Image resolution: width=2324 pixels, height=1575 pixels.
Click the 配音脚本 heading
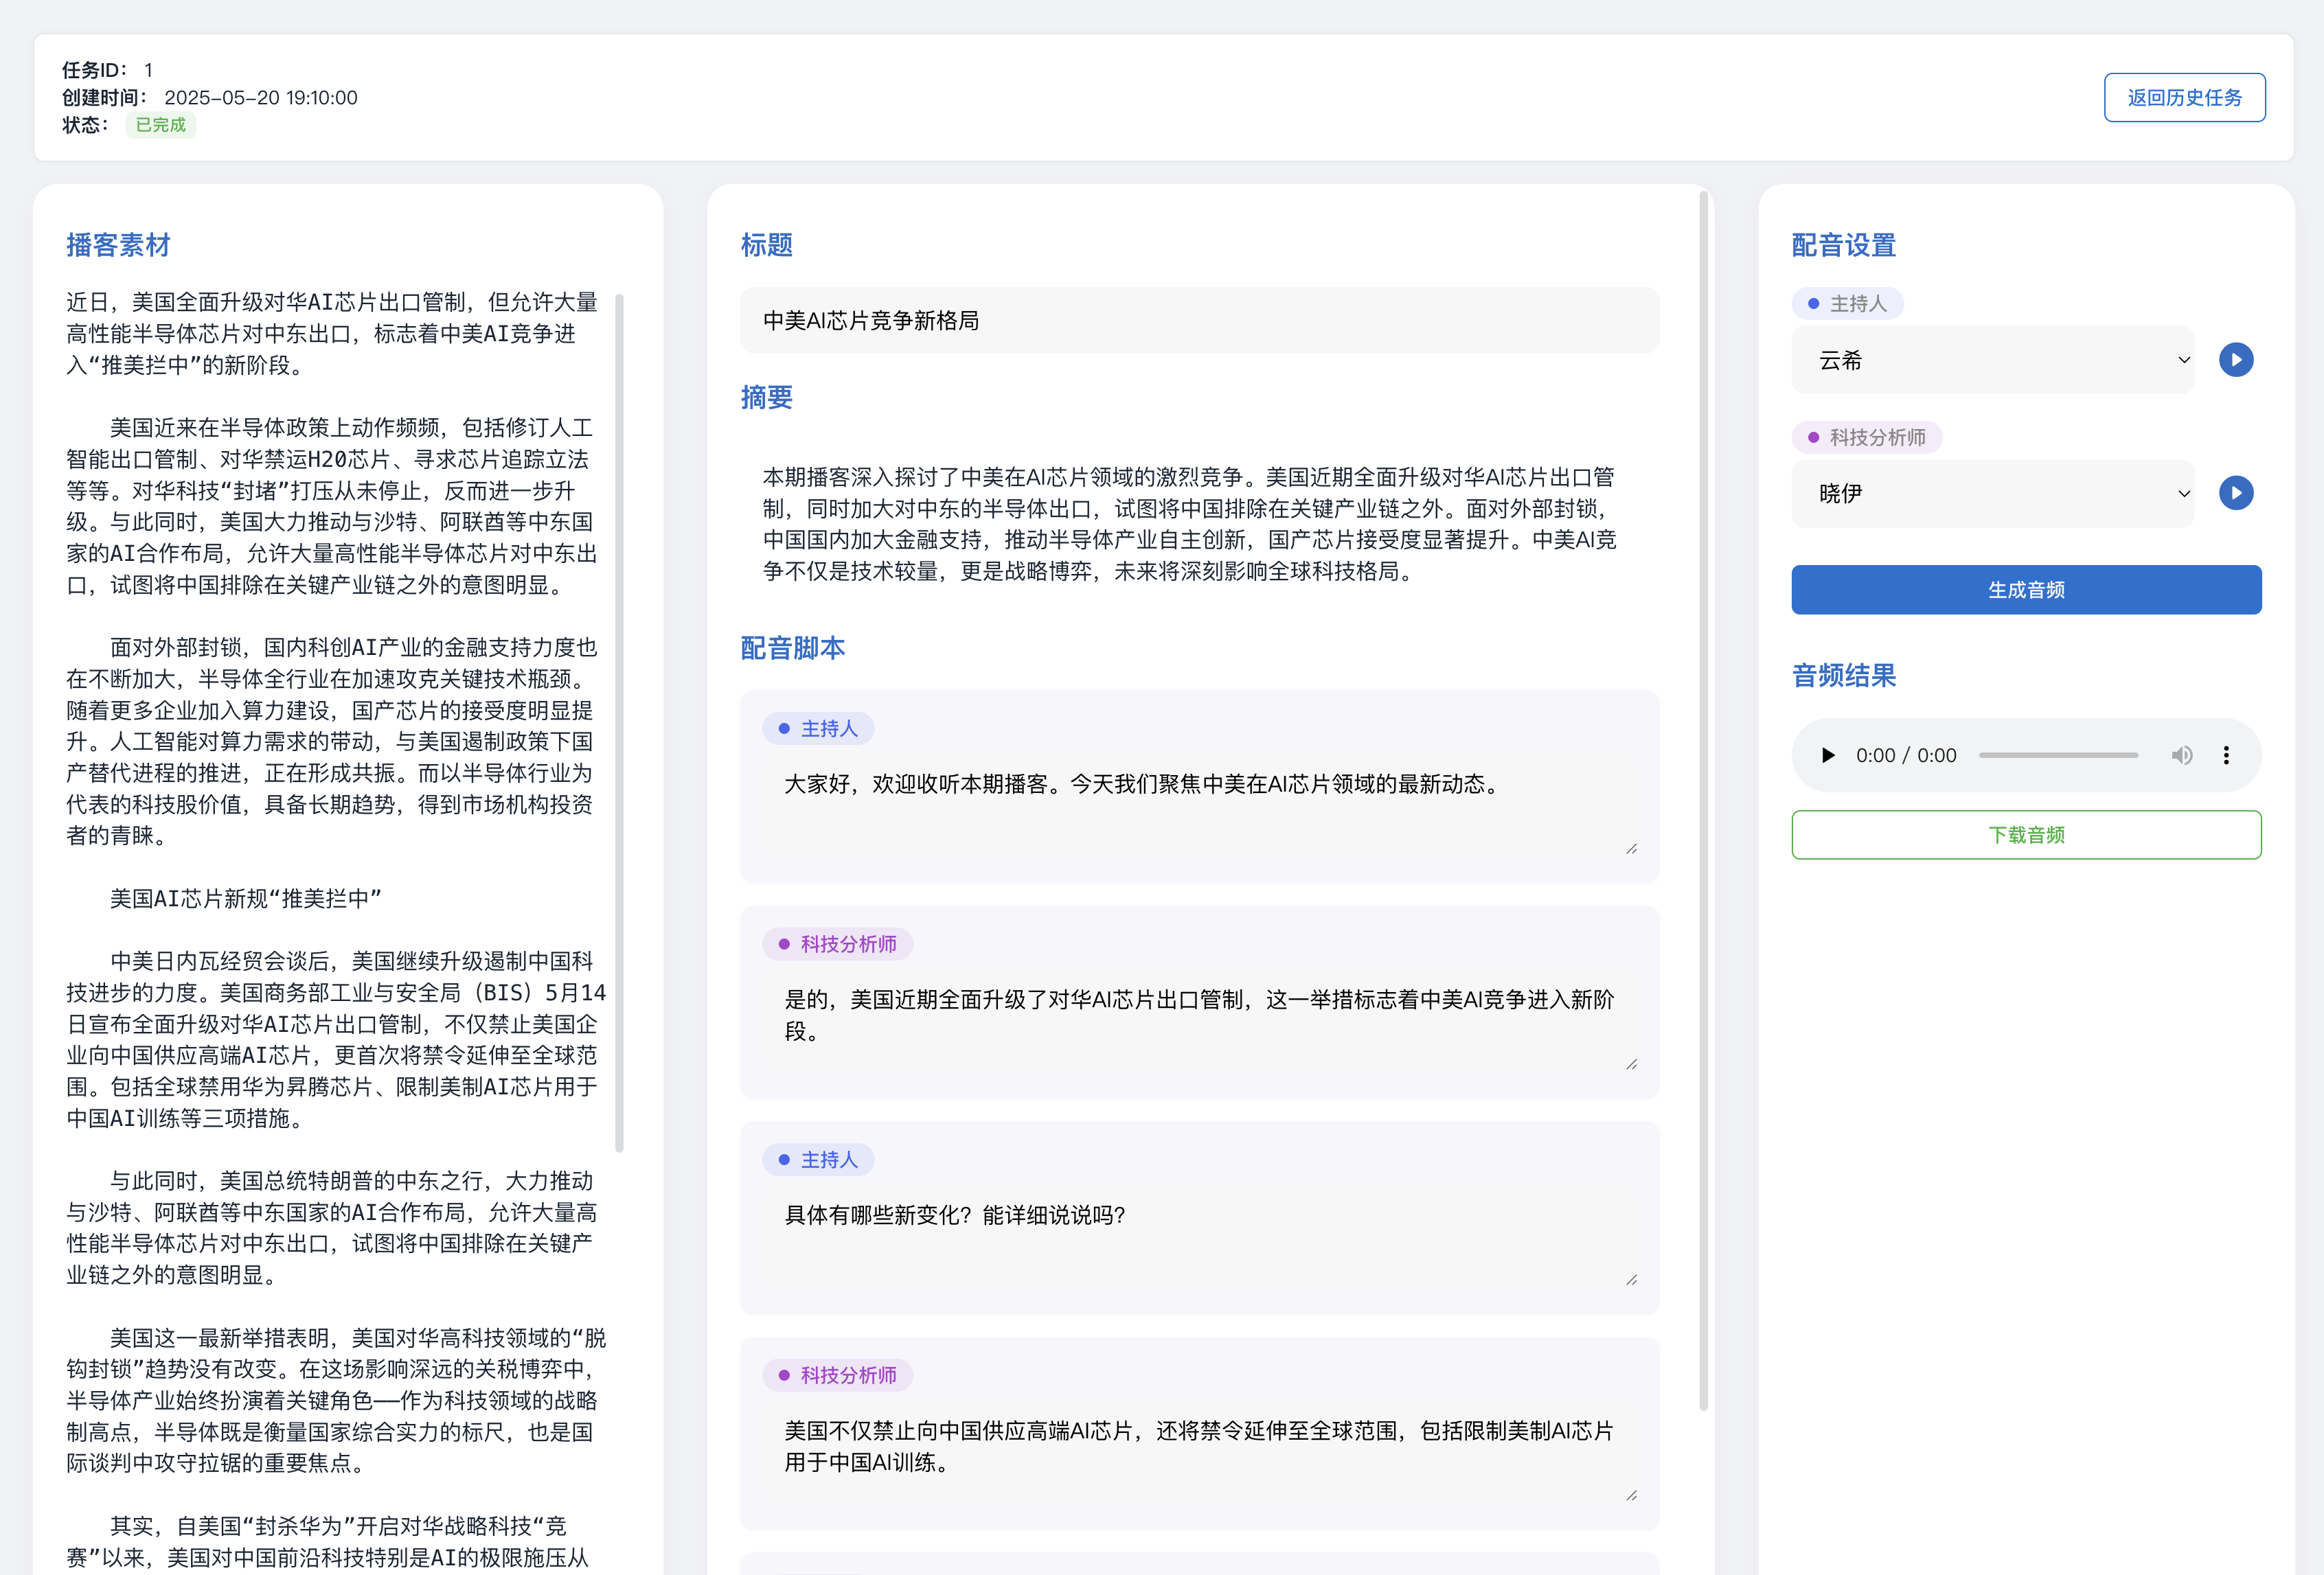point(793,648)
